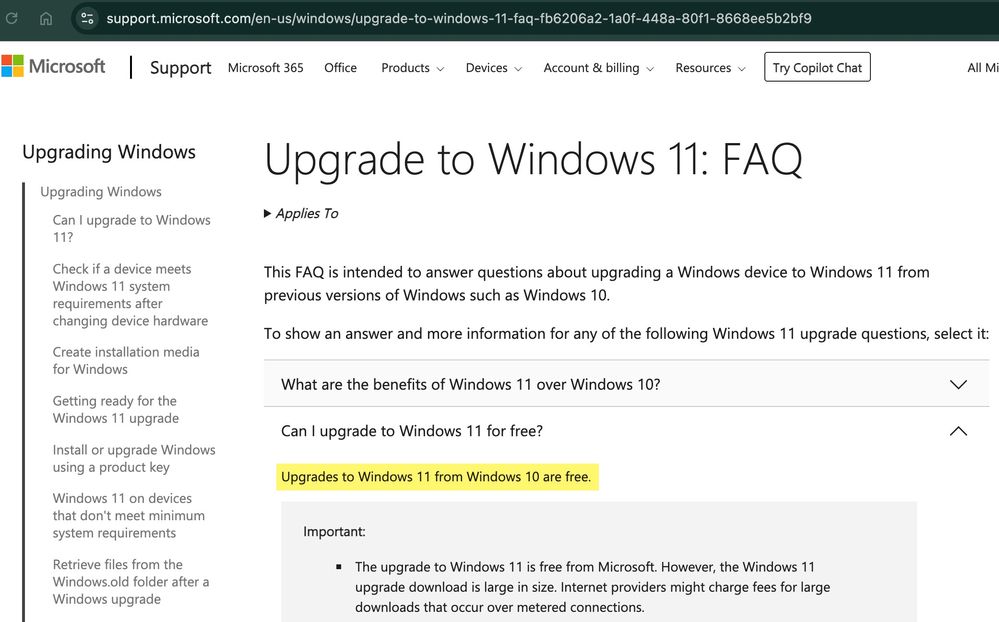999x622 pixels.
Task: Collapse the upgrade for free question
Action: pos(626,431)
